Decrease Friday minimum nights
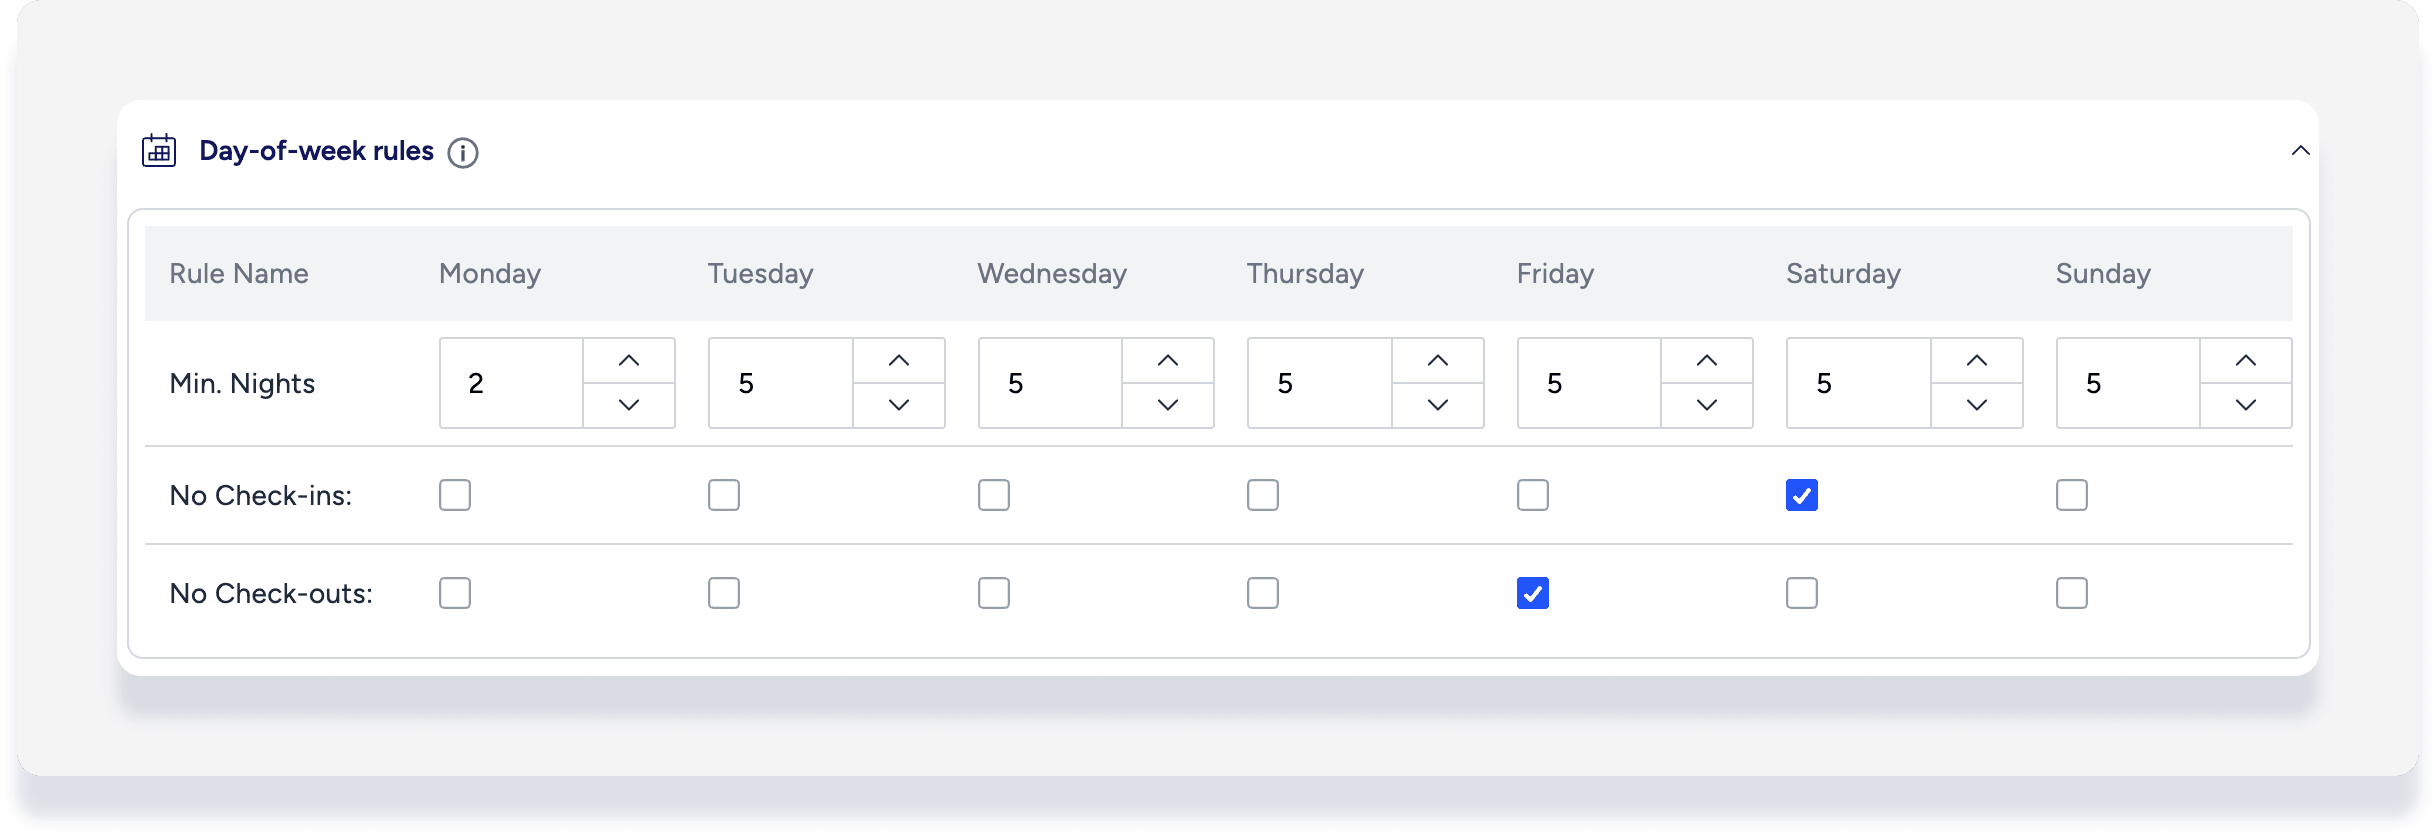Screen dimensions: 2436x835 pos(1707,405)
